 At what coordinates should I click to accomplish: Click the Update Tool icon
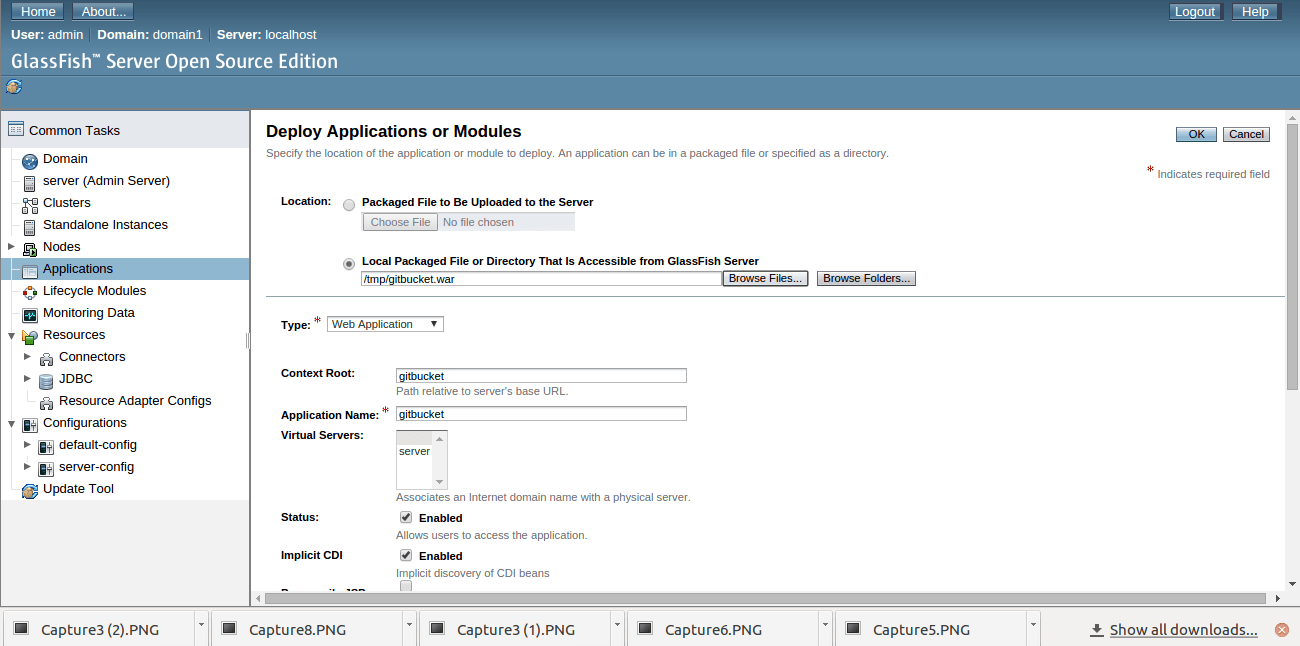[30, 490]
